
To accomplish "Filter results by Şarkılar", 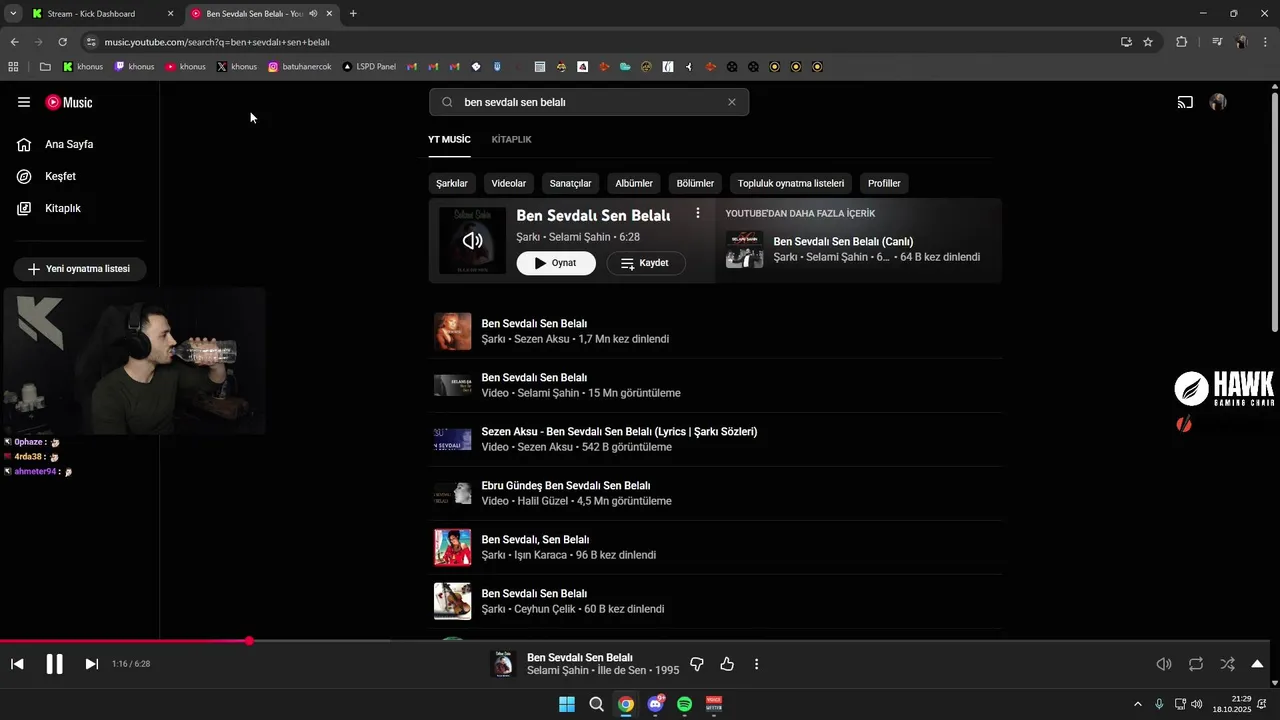I will (x=452, y=183).
